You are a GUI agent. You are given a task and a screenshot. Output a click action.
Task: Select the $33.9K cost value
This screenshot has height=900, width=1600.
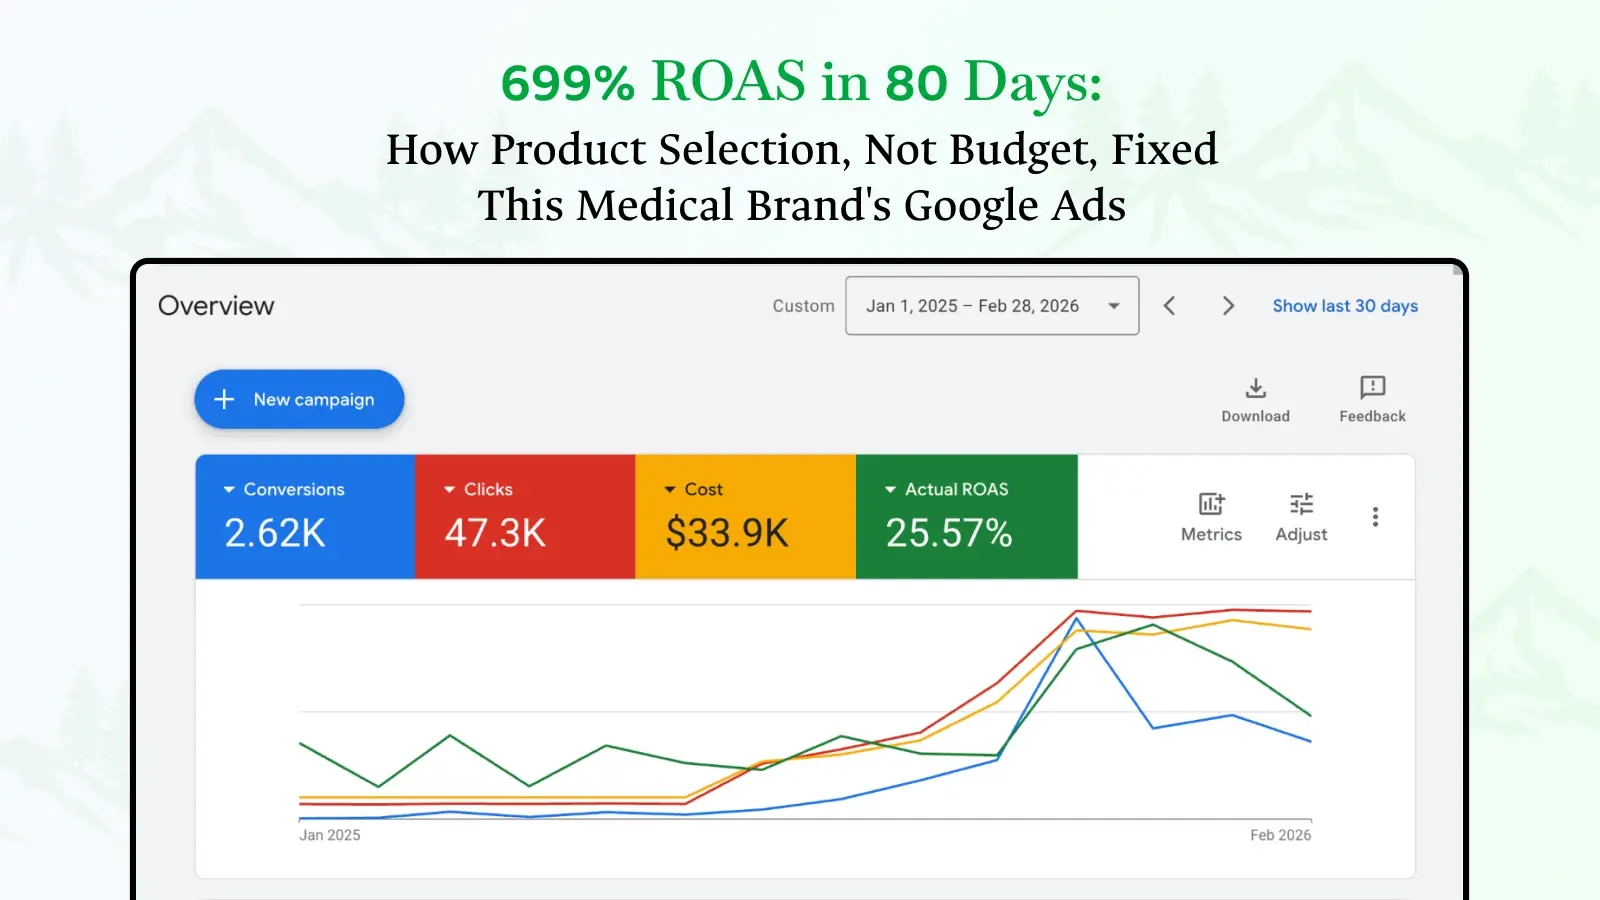pos(727,533)
